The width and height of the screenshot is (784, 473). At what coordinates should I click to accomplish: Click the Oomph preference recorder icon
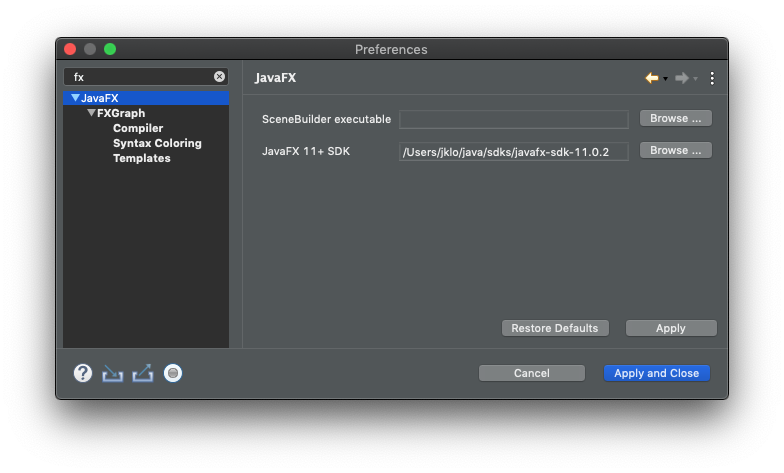coord(173,373)
